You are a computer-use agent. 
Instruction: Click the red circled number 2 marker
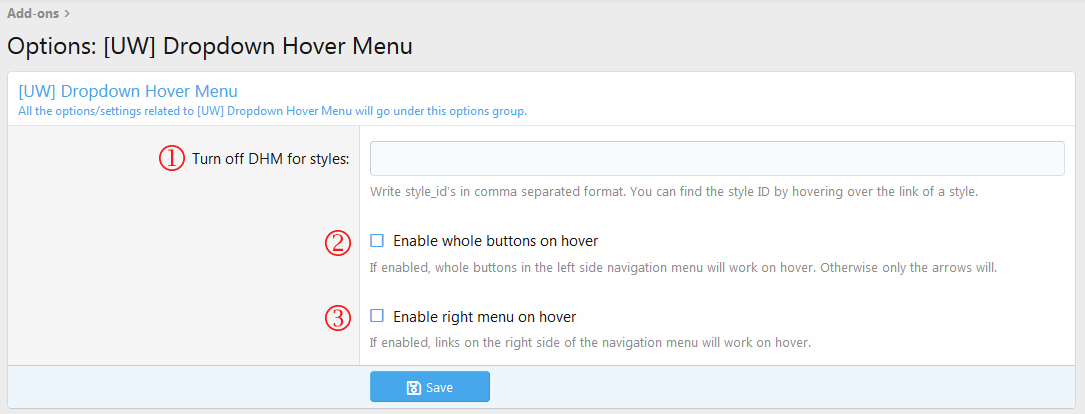[338, 242]
